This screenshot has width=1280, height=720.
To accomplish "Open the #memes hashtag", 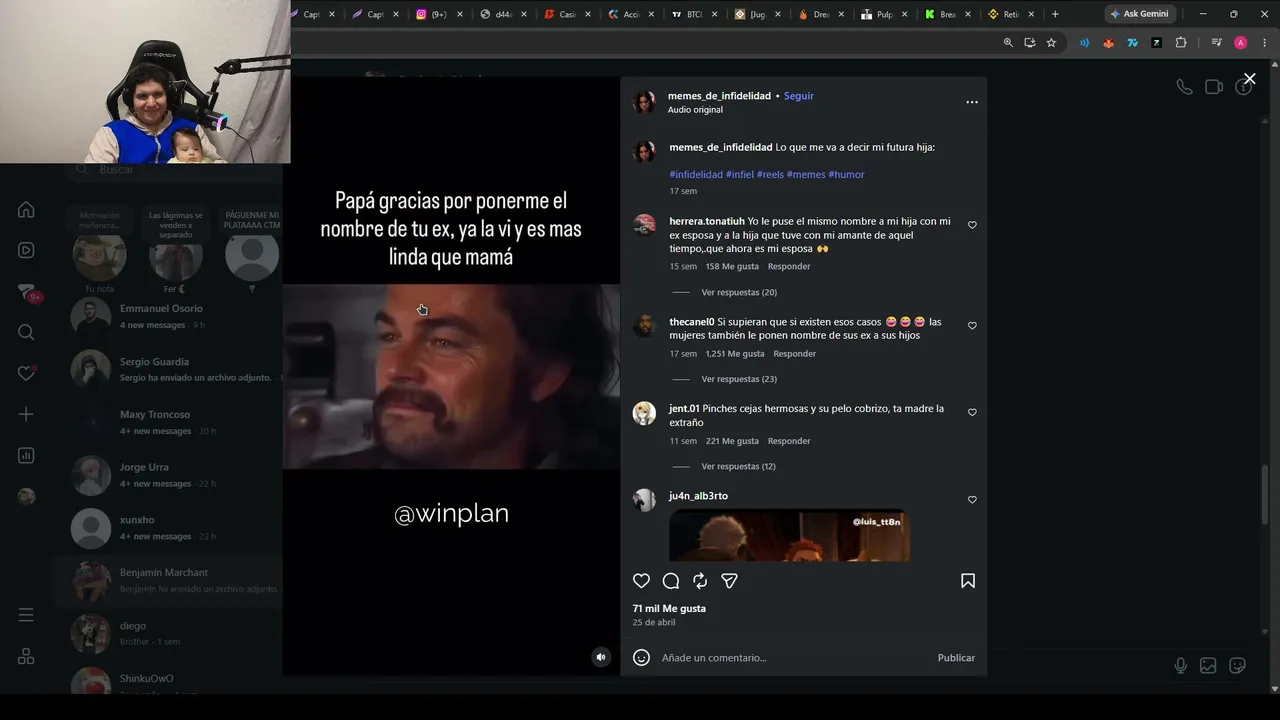I will [x=806, y=175].
